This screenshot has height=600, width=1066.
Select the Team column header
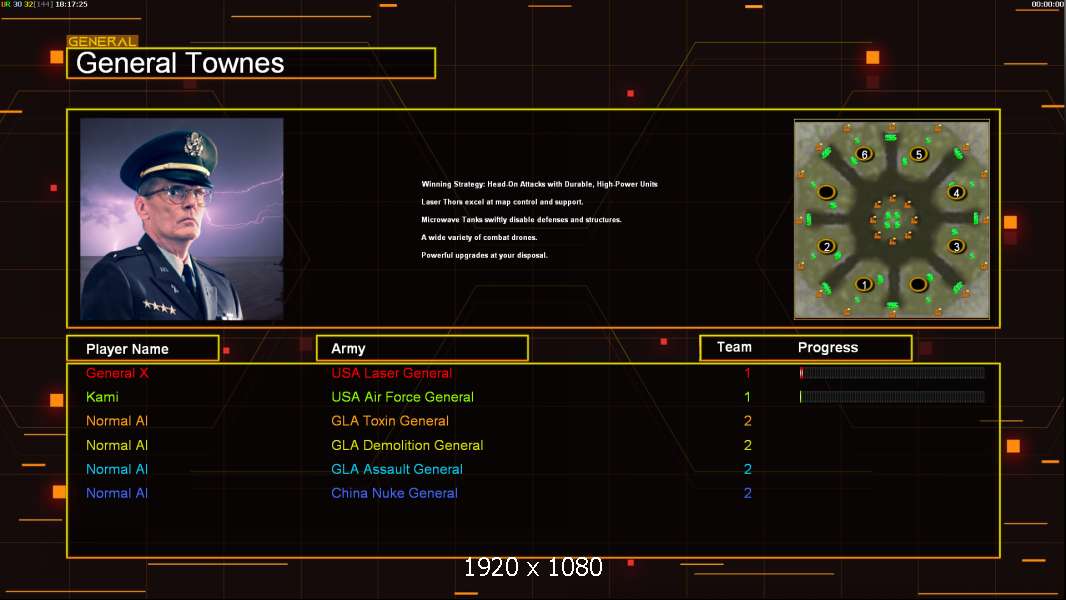734,347
